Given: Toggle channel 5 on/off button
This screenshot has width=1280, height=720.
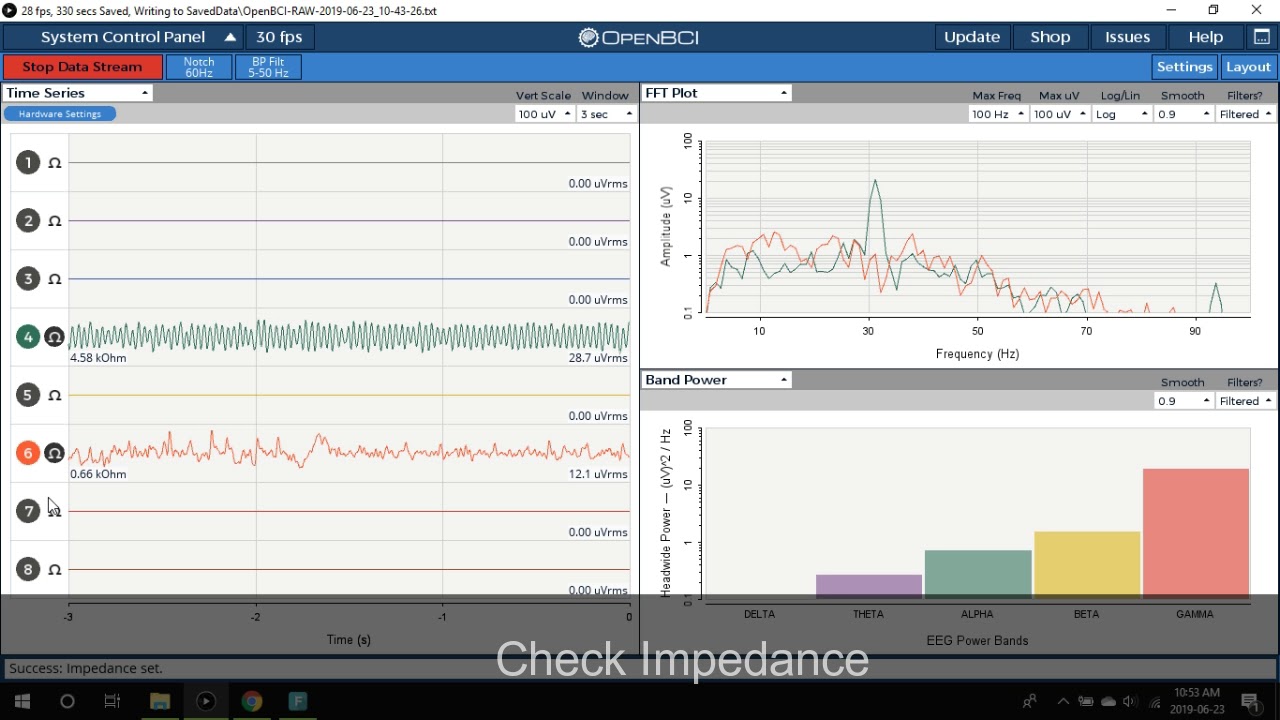Looking at the screenshot, I should [28, 395].
